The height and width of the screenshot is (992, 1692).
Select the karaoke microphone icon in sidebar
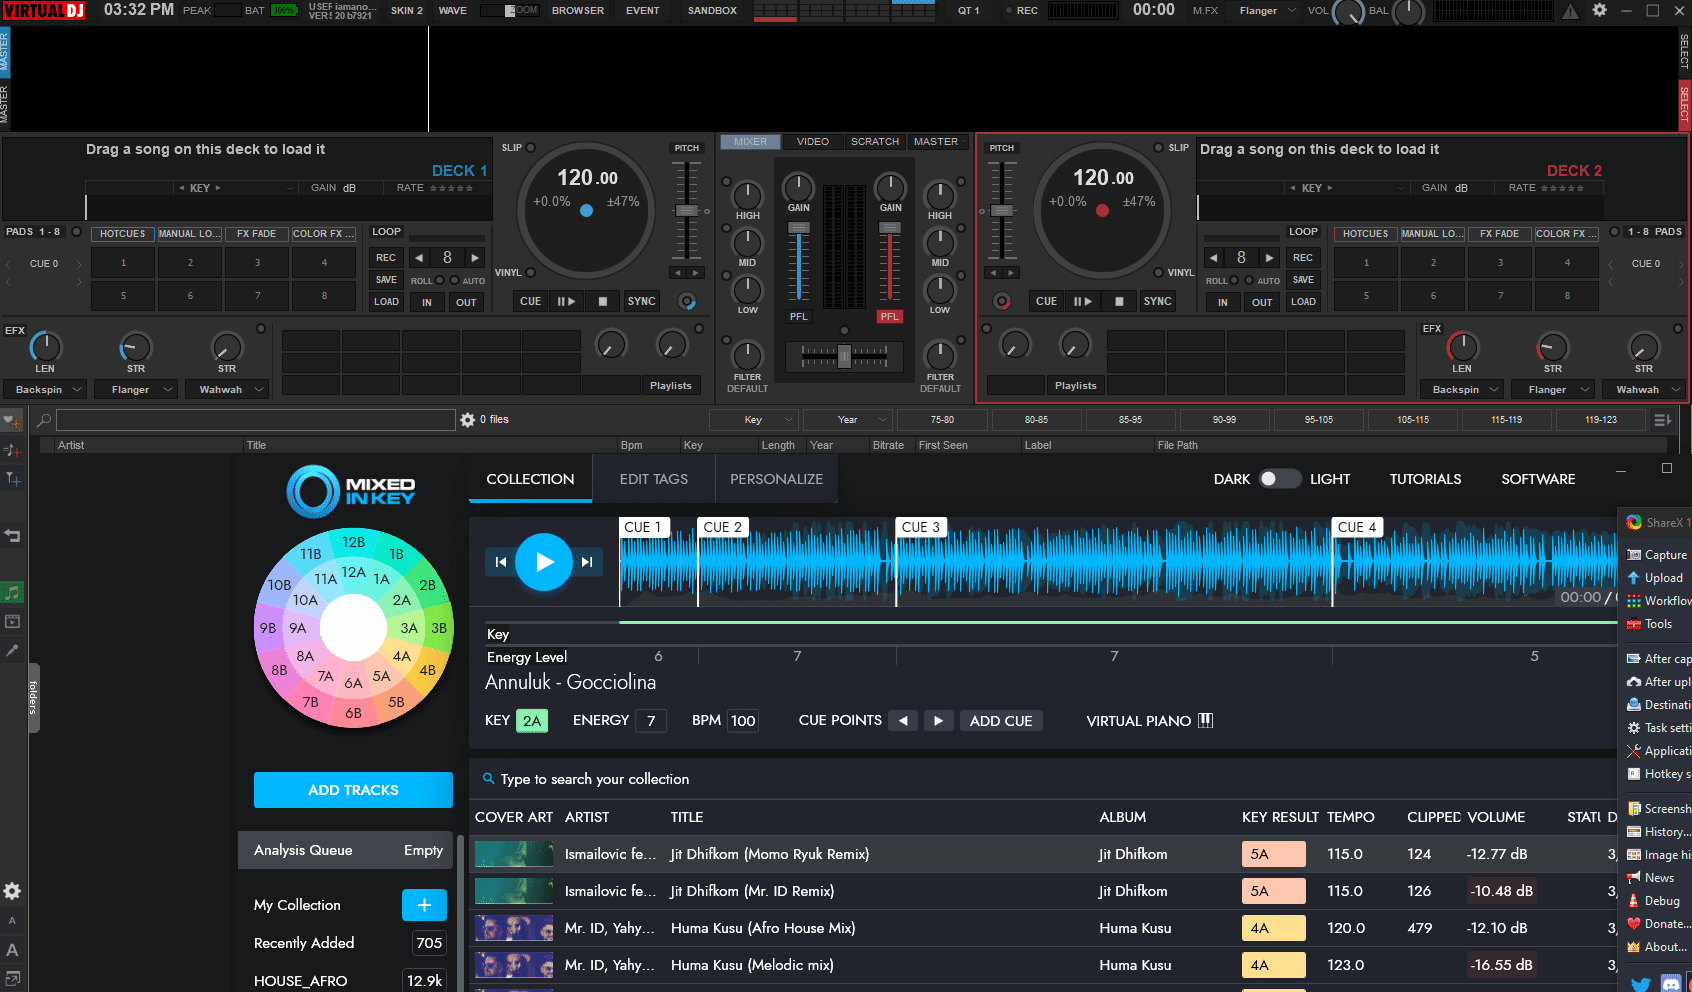tap(12, 650)
